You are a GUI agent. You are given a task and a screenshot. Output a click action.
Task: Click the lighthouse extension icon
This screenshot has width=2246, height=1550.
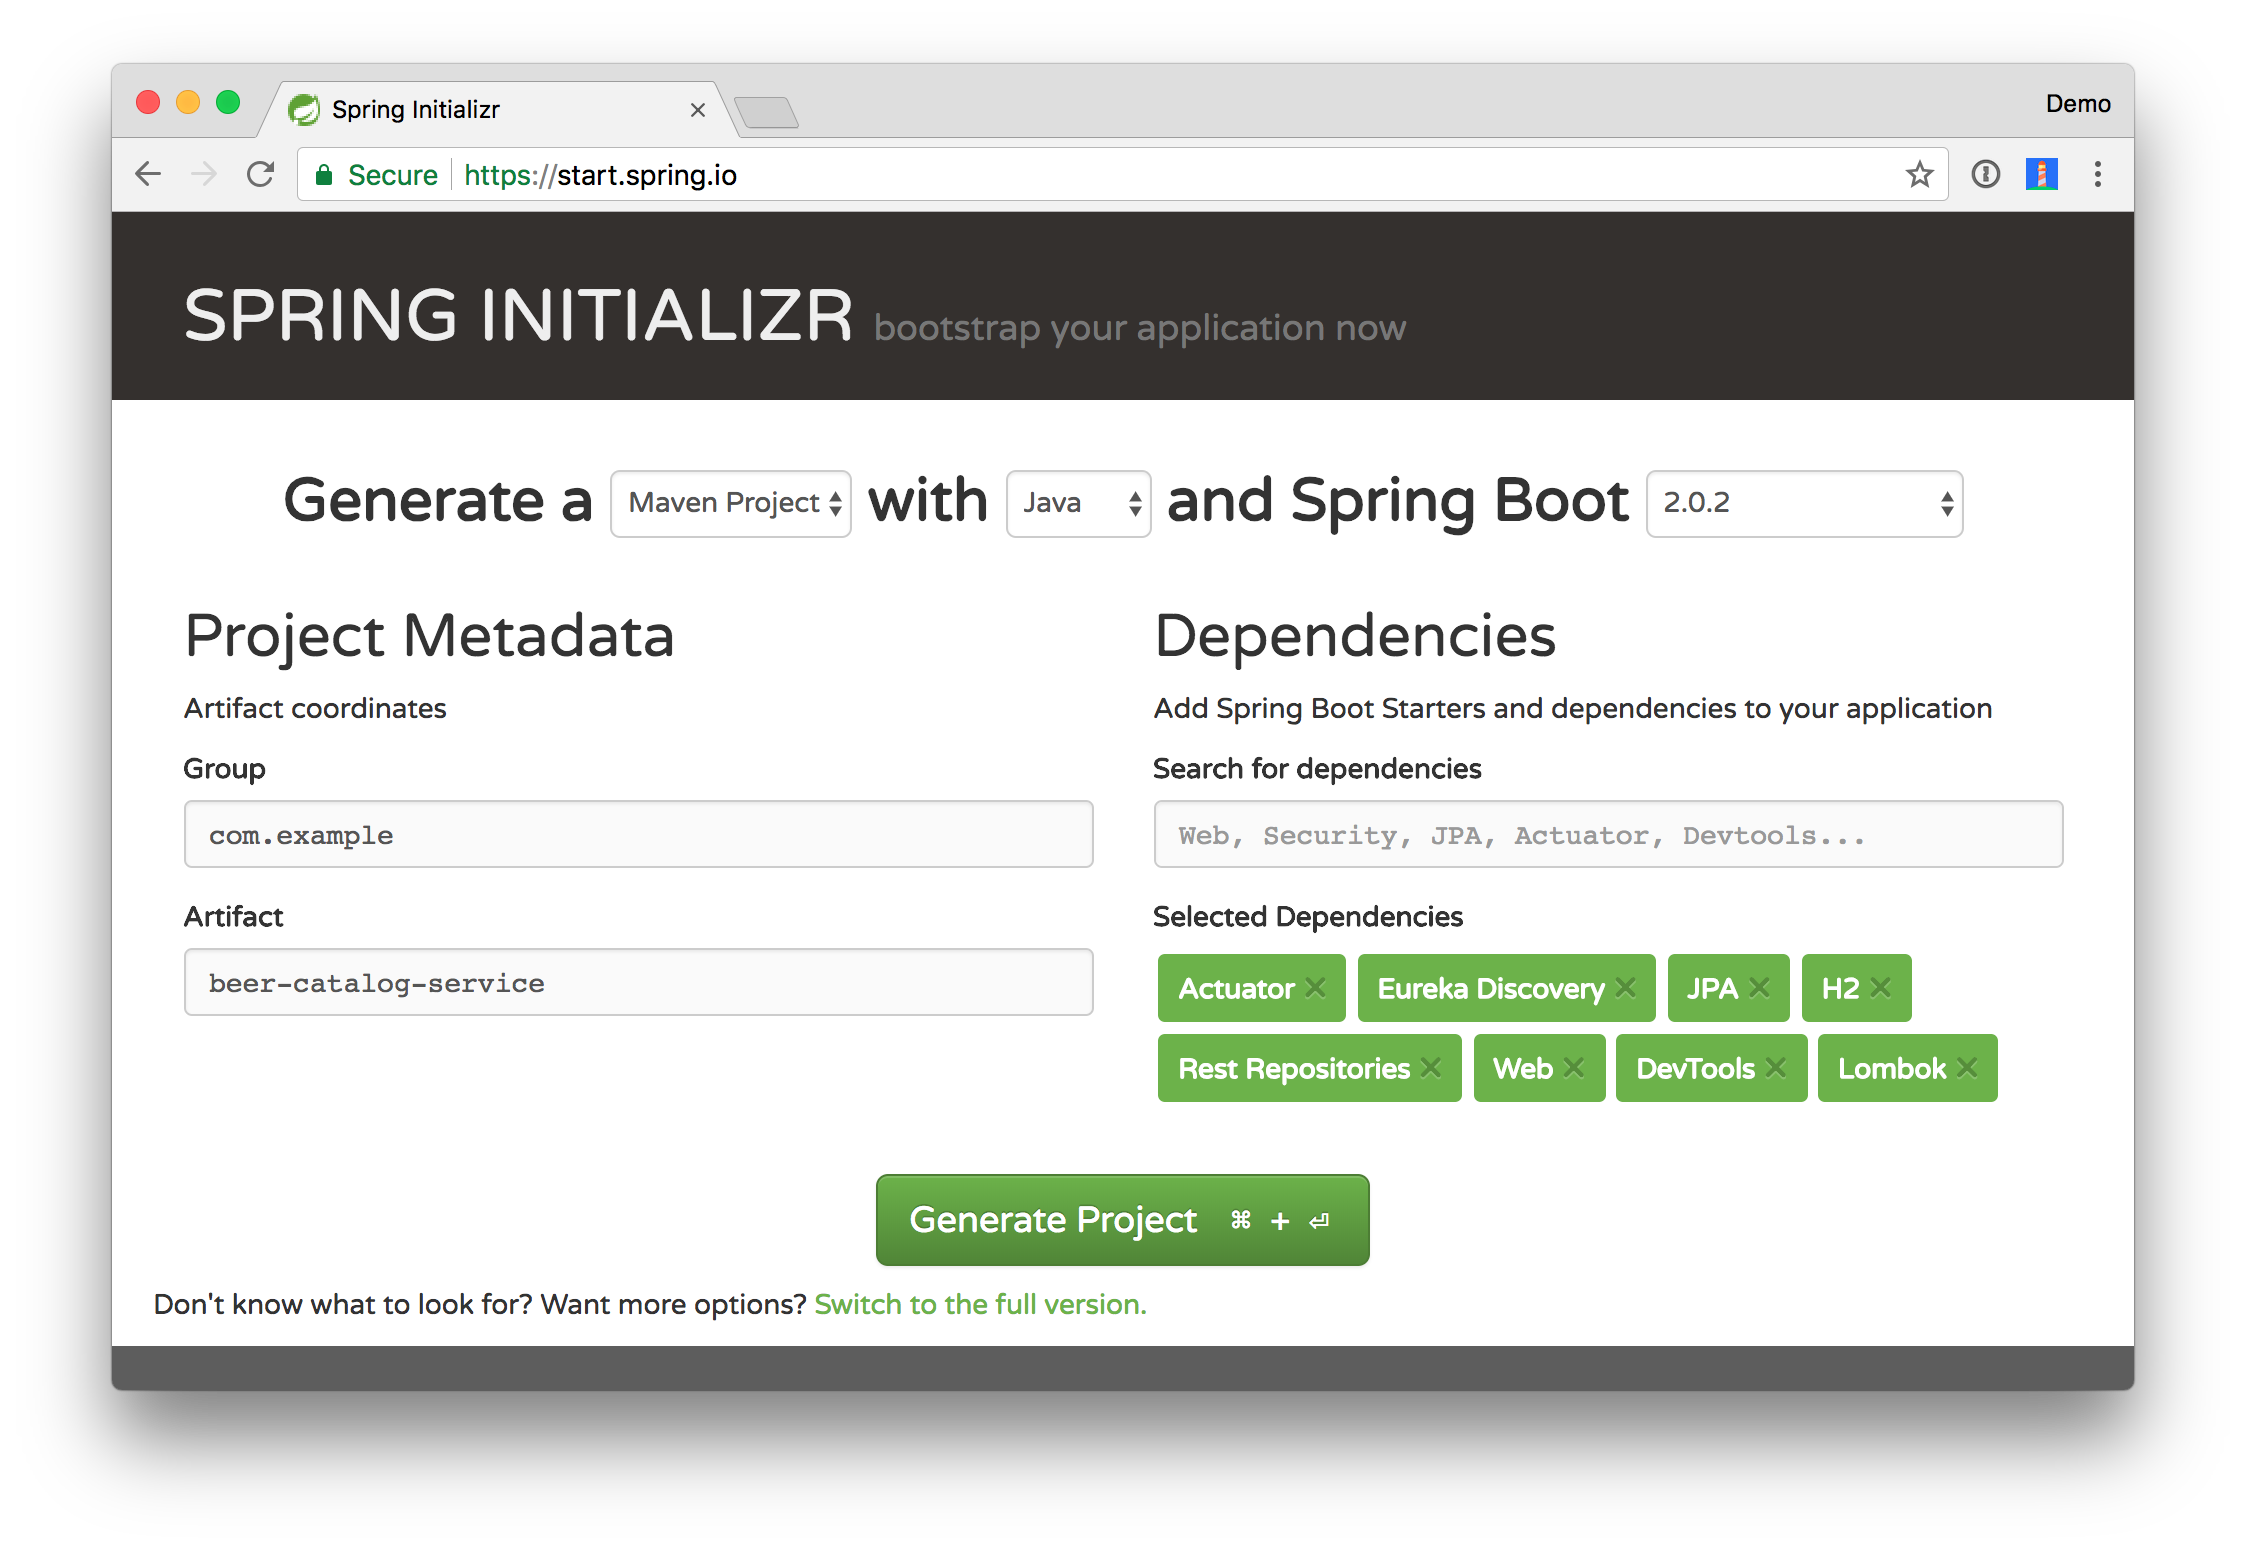point(2041,175)
